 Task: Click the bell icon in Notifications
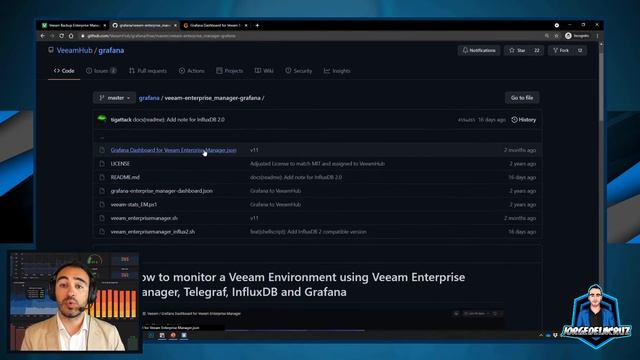tap(465, 51)
